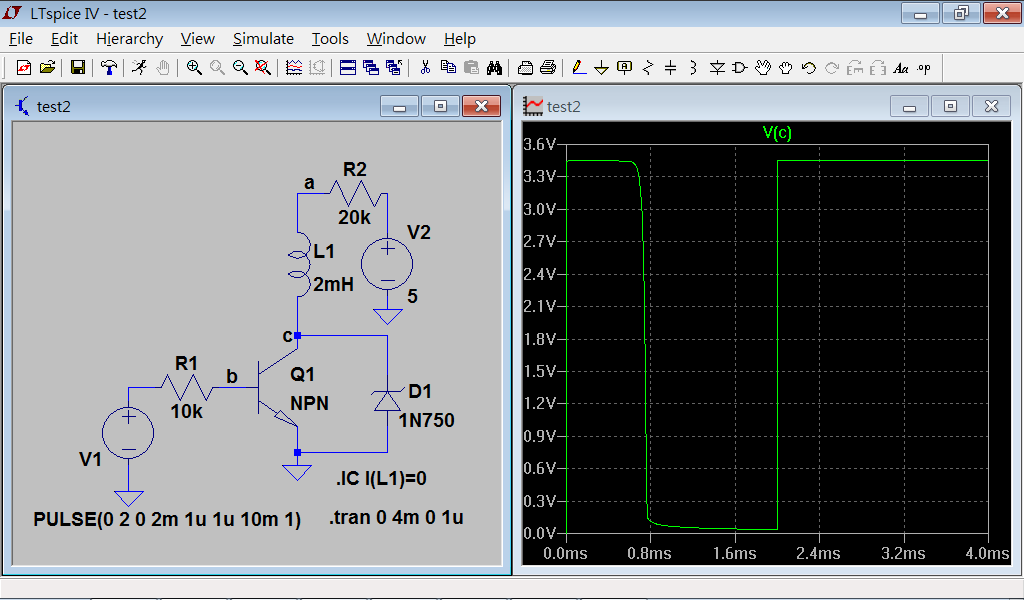The height and width of the screenshot is (600, 1024).
Task: Select the Label Net tool
Action: click(x=624, y=67)
